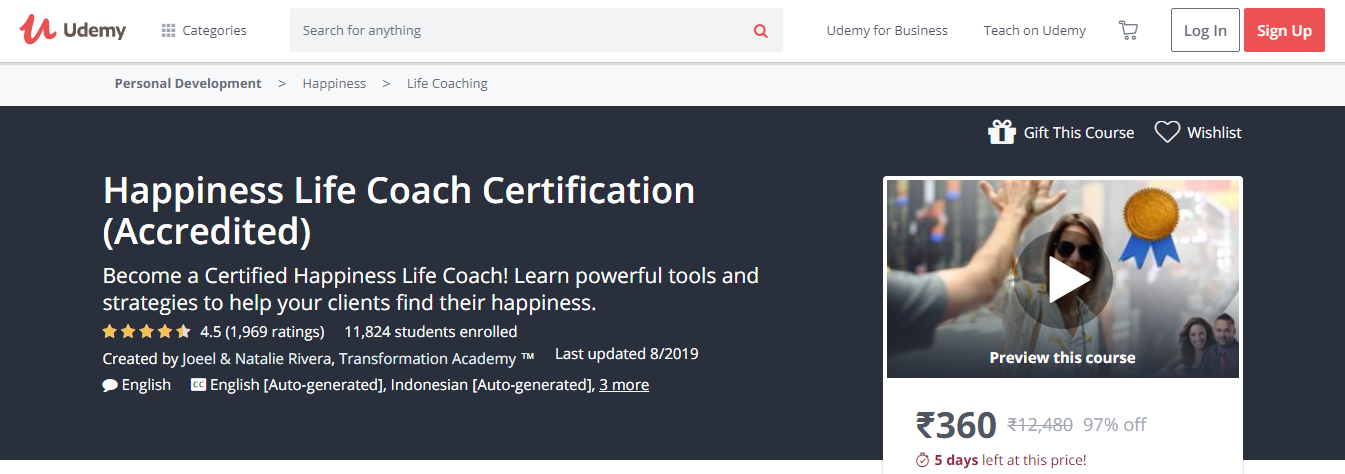Go to Teach on Udemy
Screen dimensions: 1345x474
(1034, 30)
